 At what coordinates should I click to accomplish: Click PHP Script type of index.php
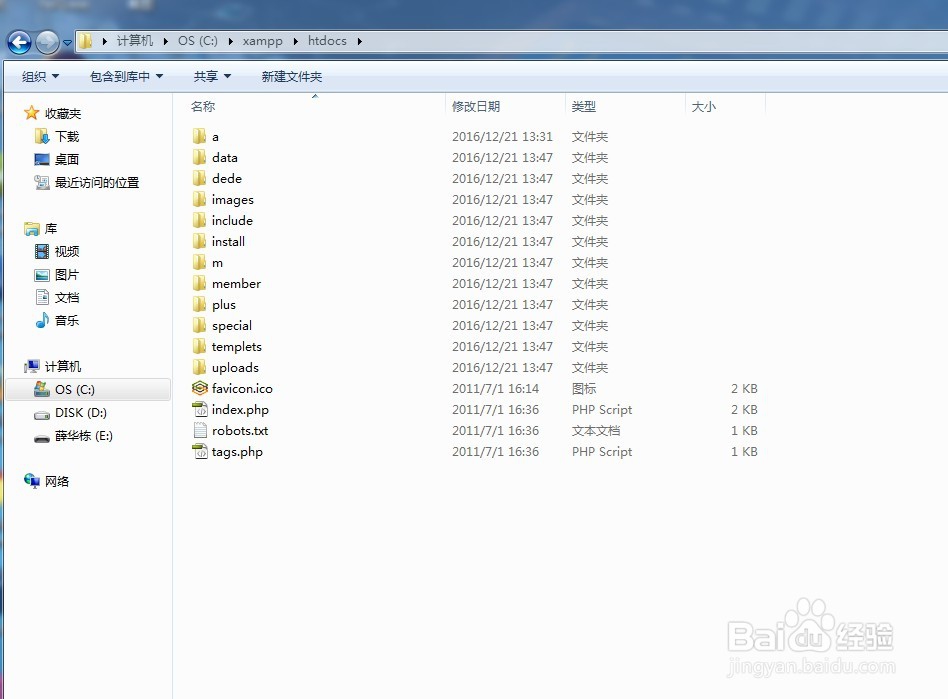[602, 410]
